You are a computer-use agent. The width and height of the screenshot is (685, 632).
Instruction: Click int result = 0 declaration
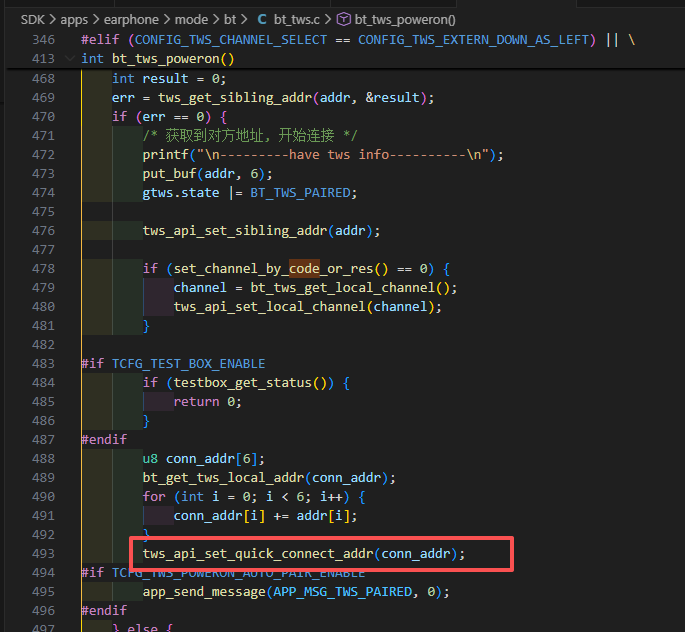click(169, 79)
